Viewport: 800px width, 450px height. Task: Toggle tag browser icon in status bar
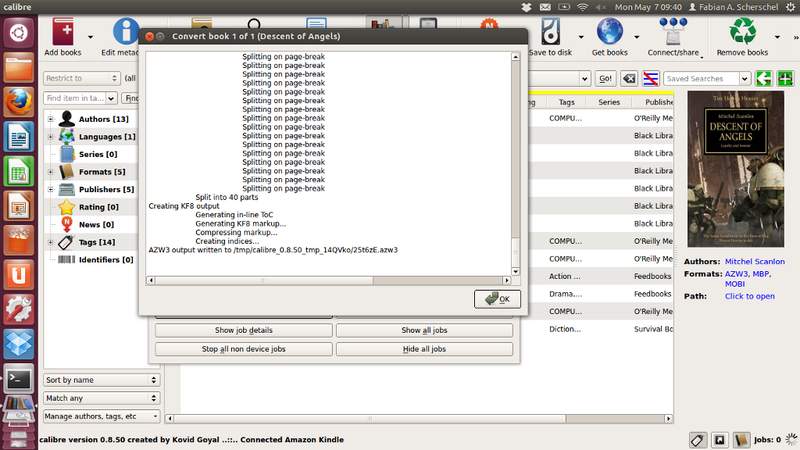tap(697, 440)
